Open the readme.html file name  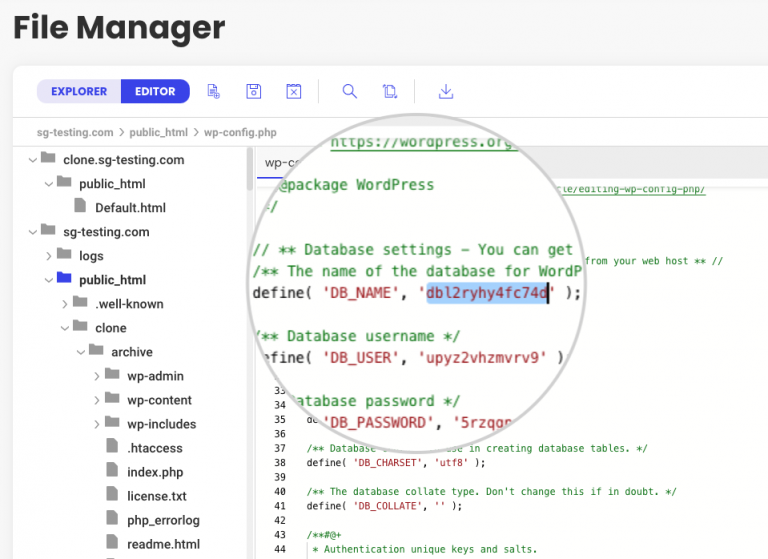pos(164,544)
